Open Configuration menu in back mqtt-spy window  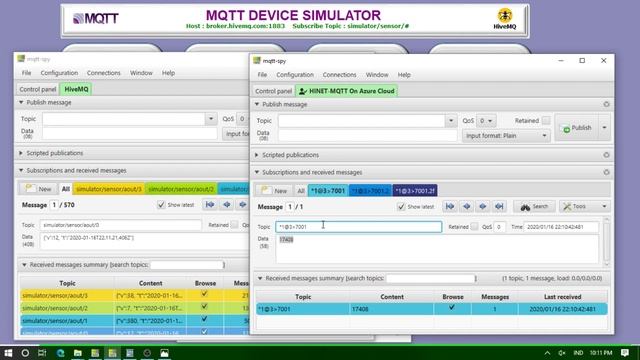59,73
